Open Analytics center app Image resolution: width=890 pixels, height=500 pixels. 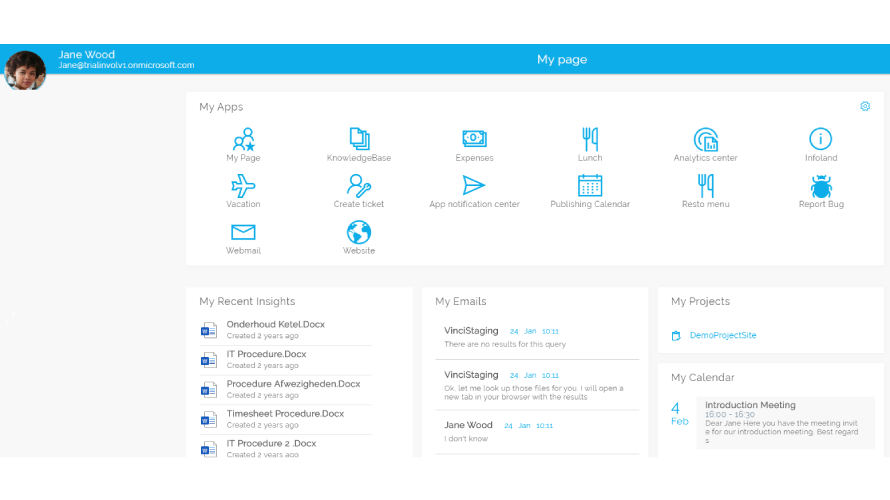pos(706,139)
